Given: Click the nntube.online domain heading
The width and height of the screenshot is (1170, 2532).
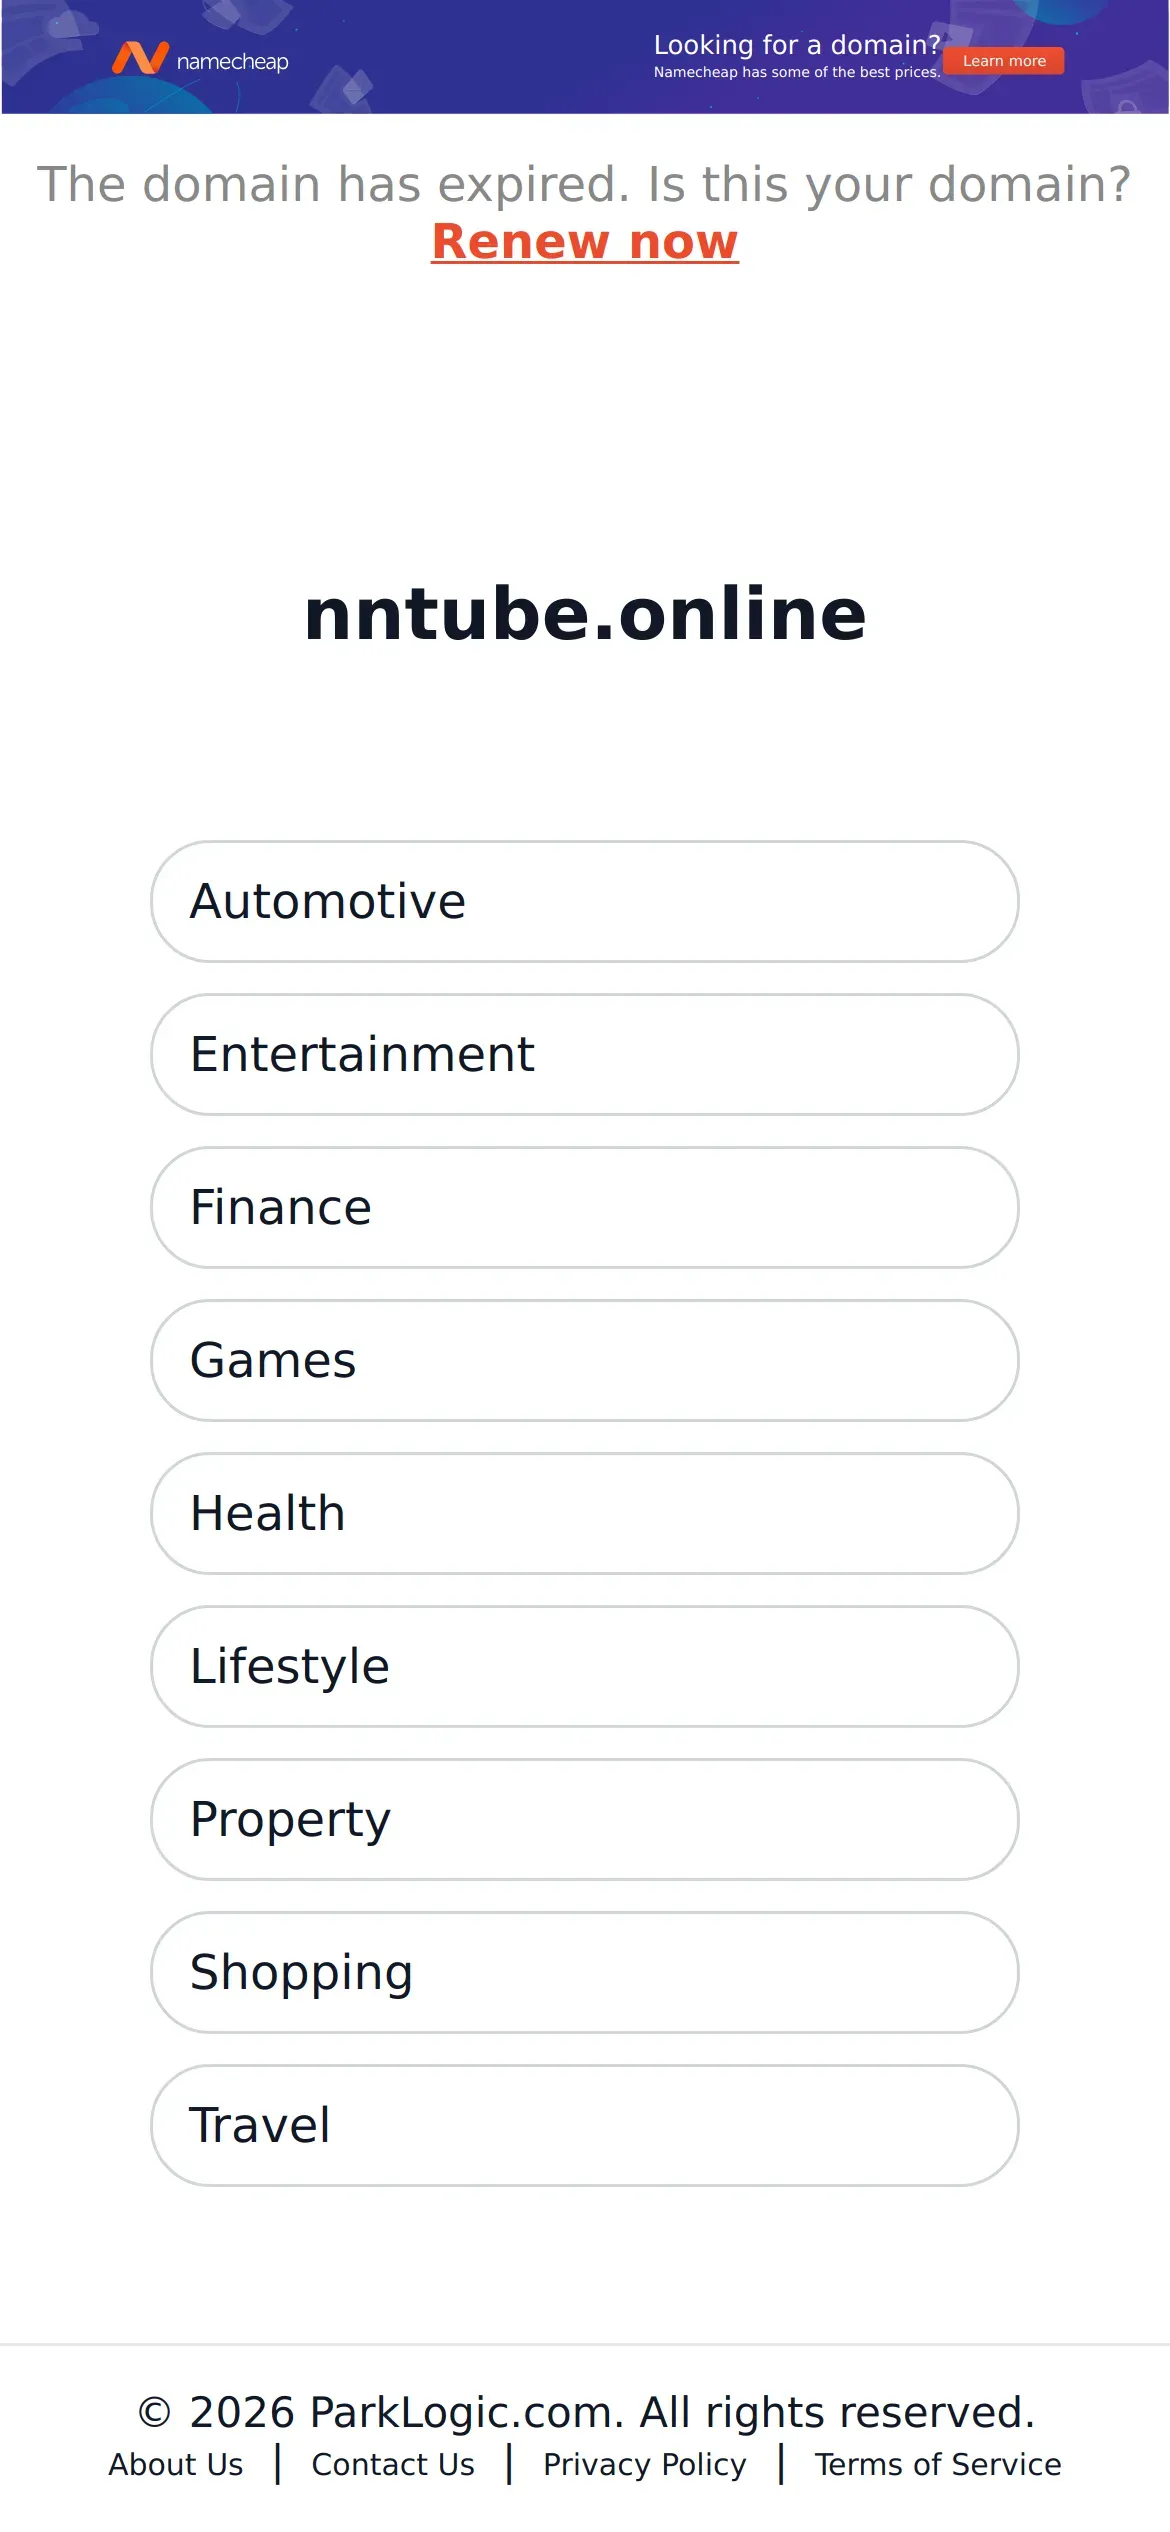Looking at the screenshot, I should 585,614.
